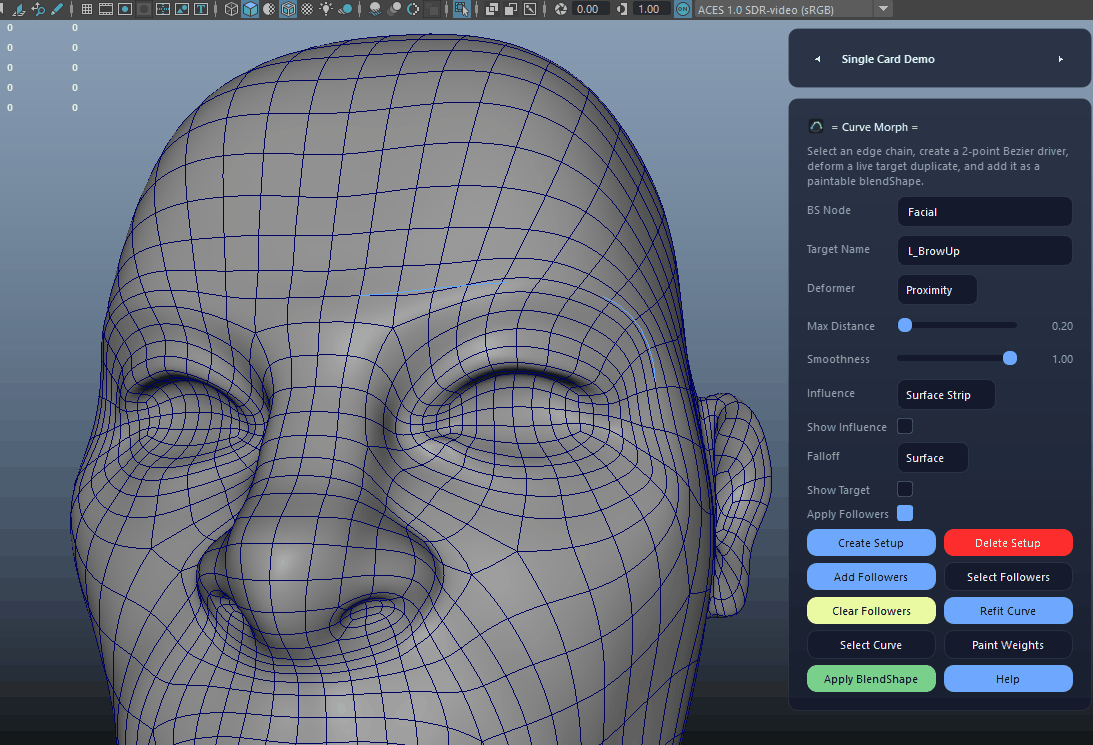Screen dimensions: 1093x745
Task: Click the Smoothness slider handle
Action: (x=1009, y=358)
